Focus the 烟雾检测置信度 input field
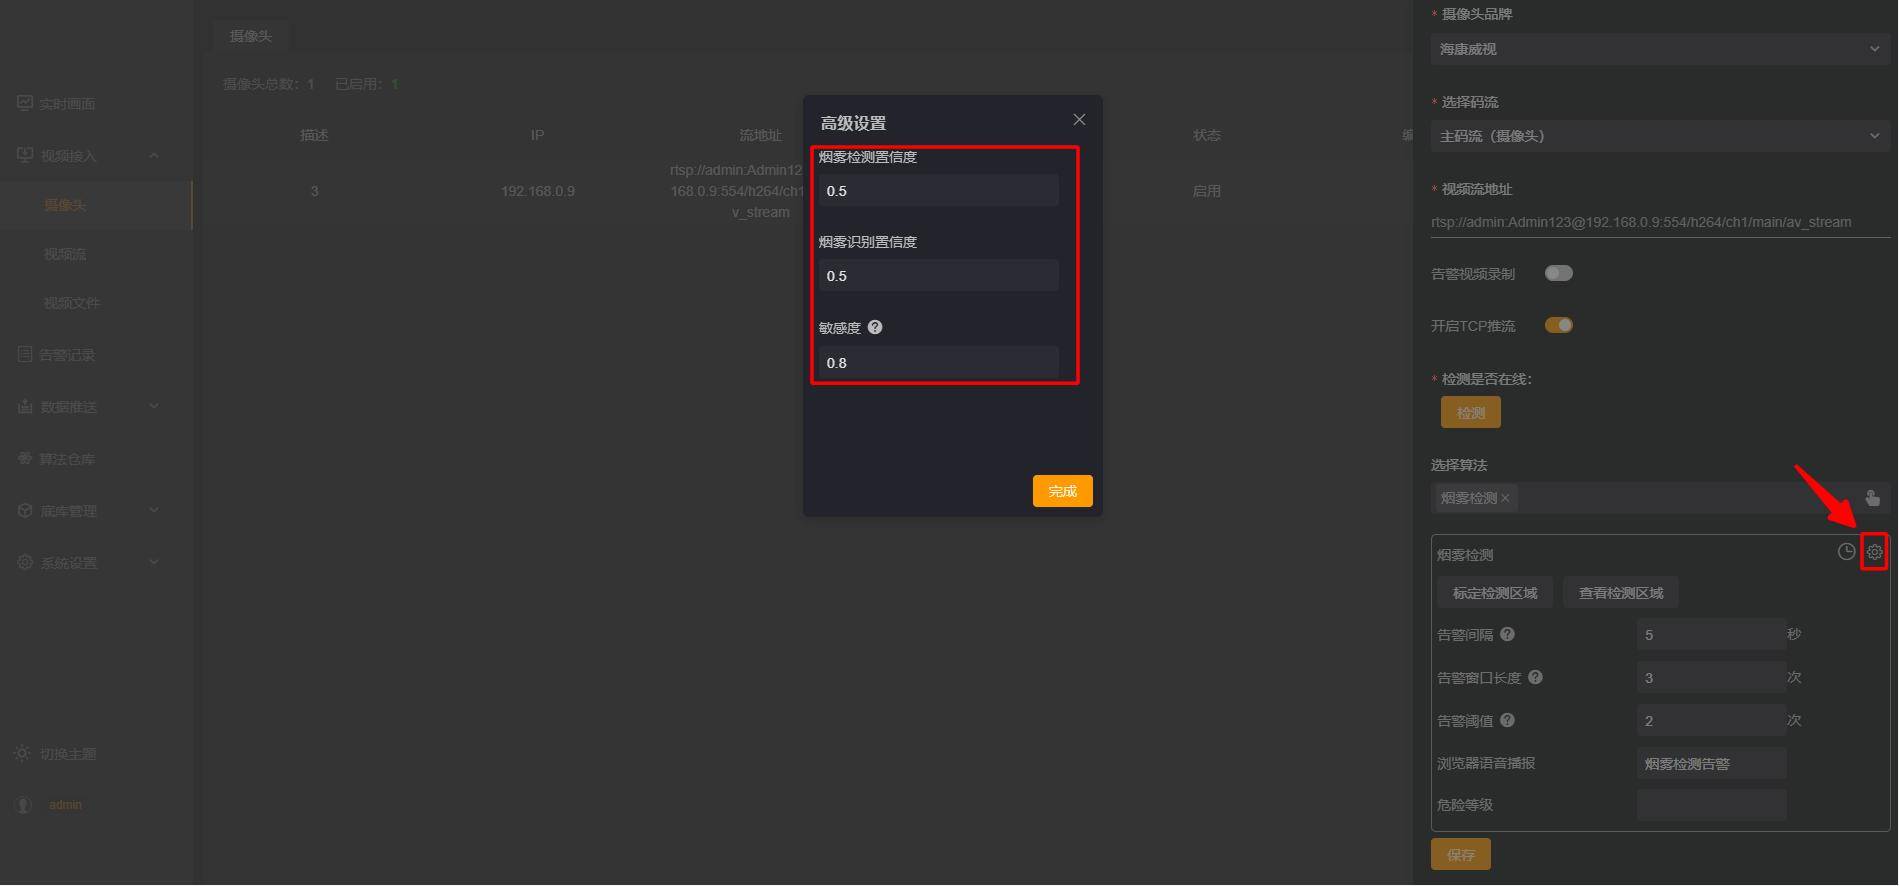This screenshot has width=1899, height=886. click(x=938, y=191)
